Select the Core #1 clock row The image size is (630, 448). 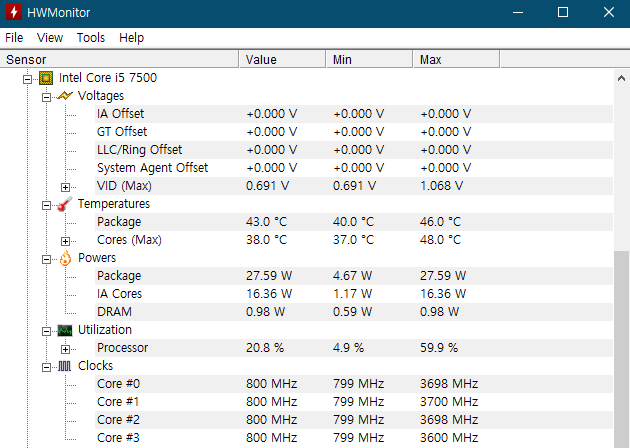354,402
